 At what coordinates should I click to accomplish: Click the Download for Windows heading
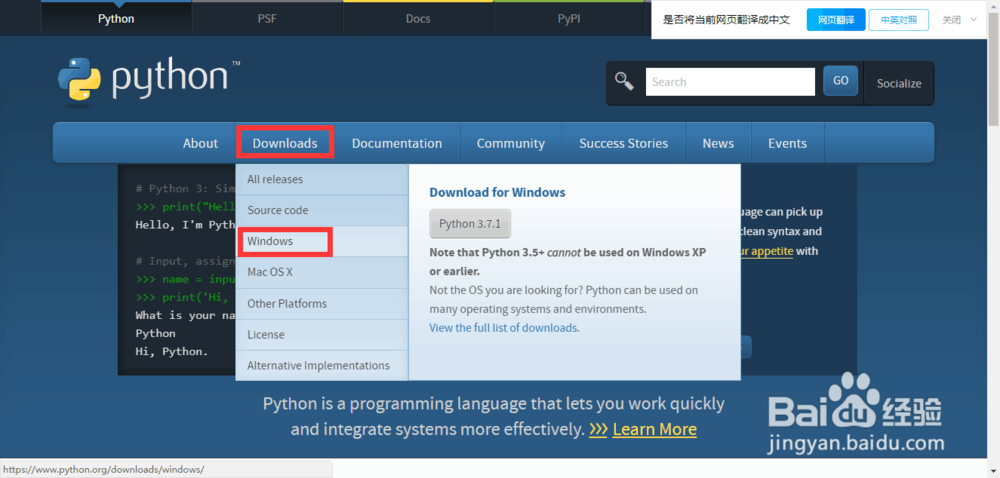497,192
